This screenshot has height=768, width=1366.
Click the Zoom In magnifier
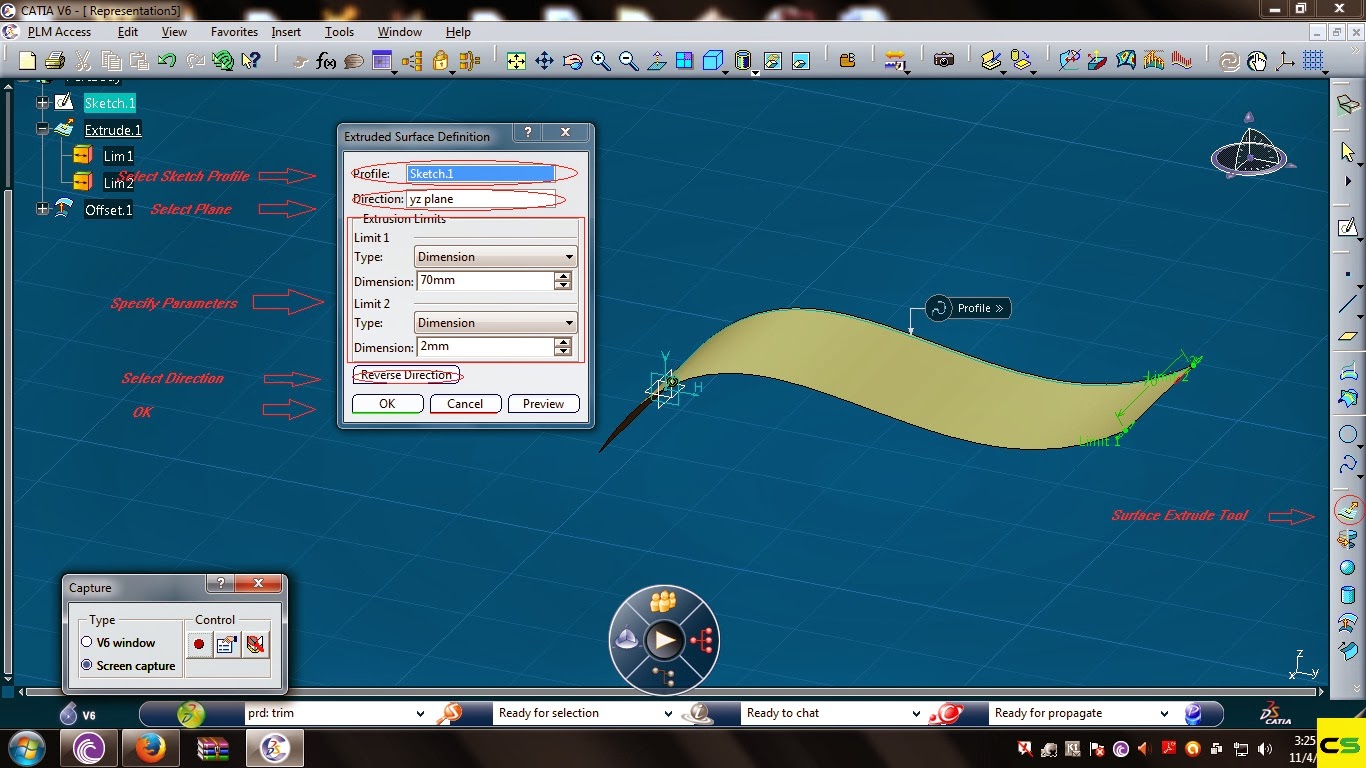(x=601, y=61)
